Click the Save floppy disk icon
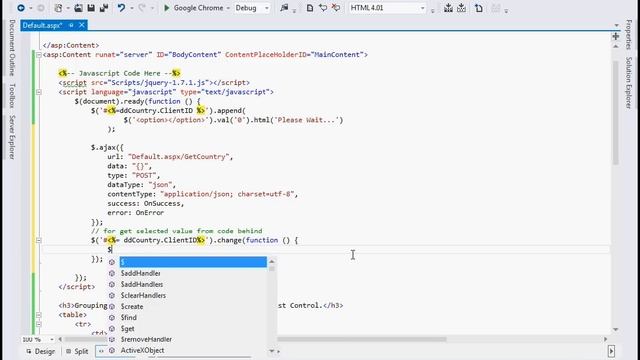The image size is (640, 360). 91,8
